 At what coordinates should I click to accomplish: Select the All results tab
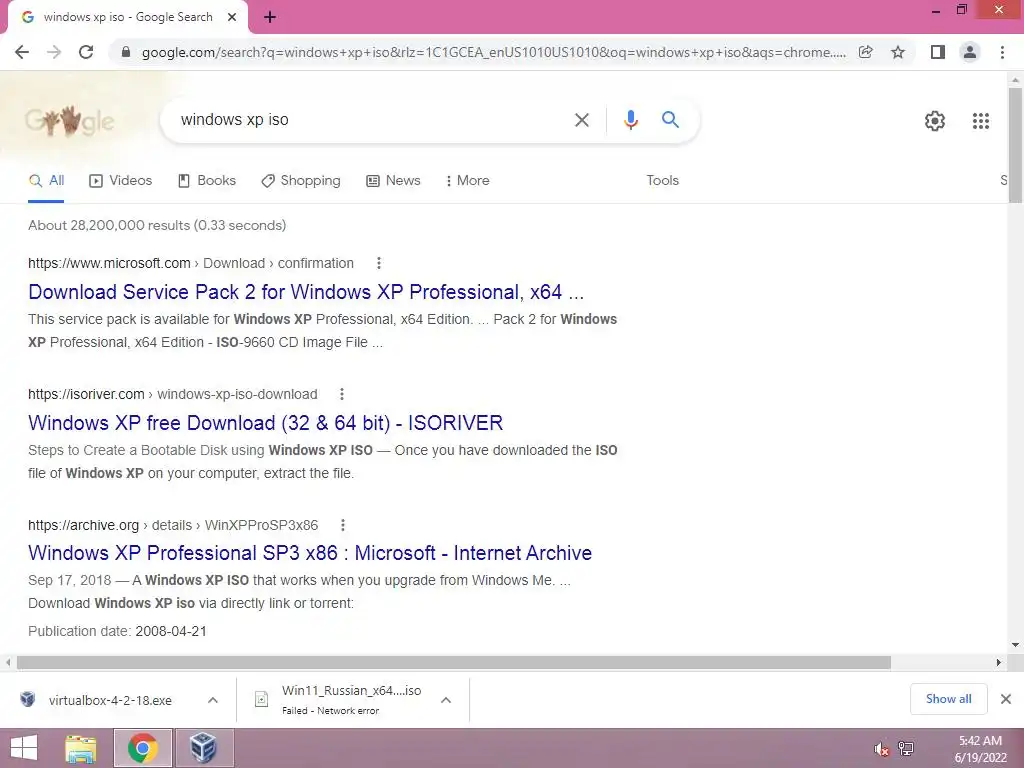pyautogui.click(x=46, y=181)
